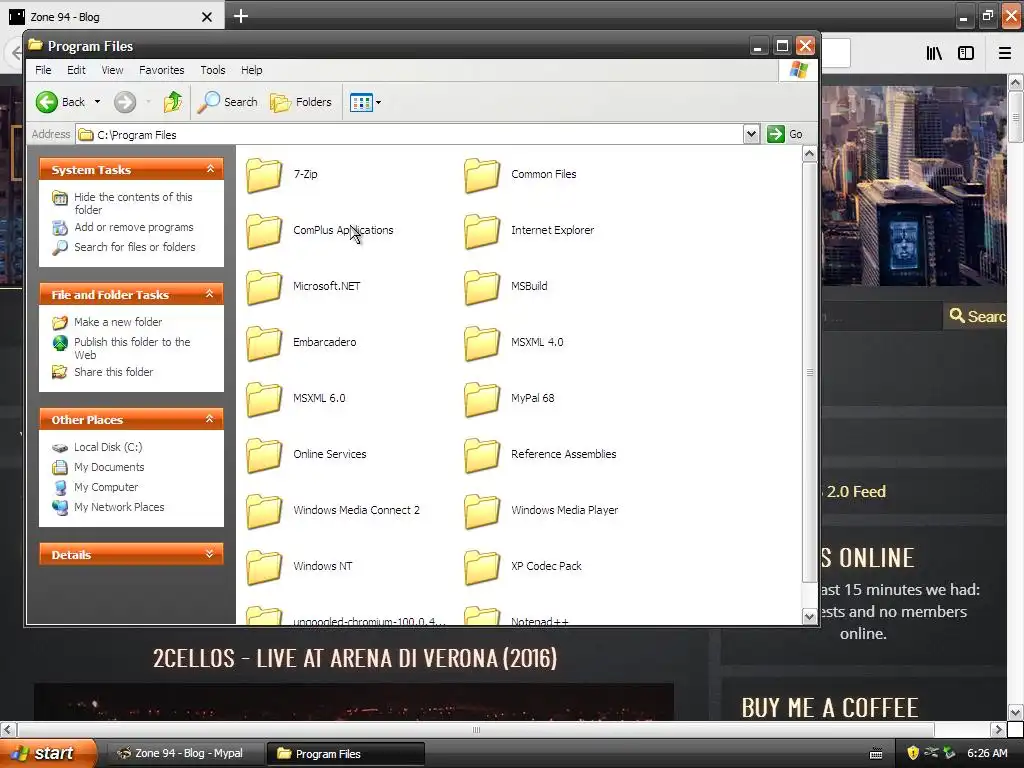Select the Windows Media Player folder icon

(x=482, y=511)
